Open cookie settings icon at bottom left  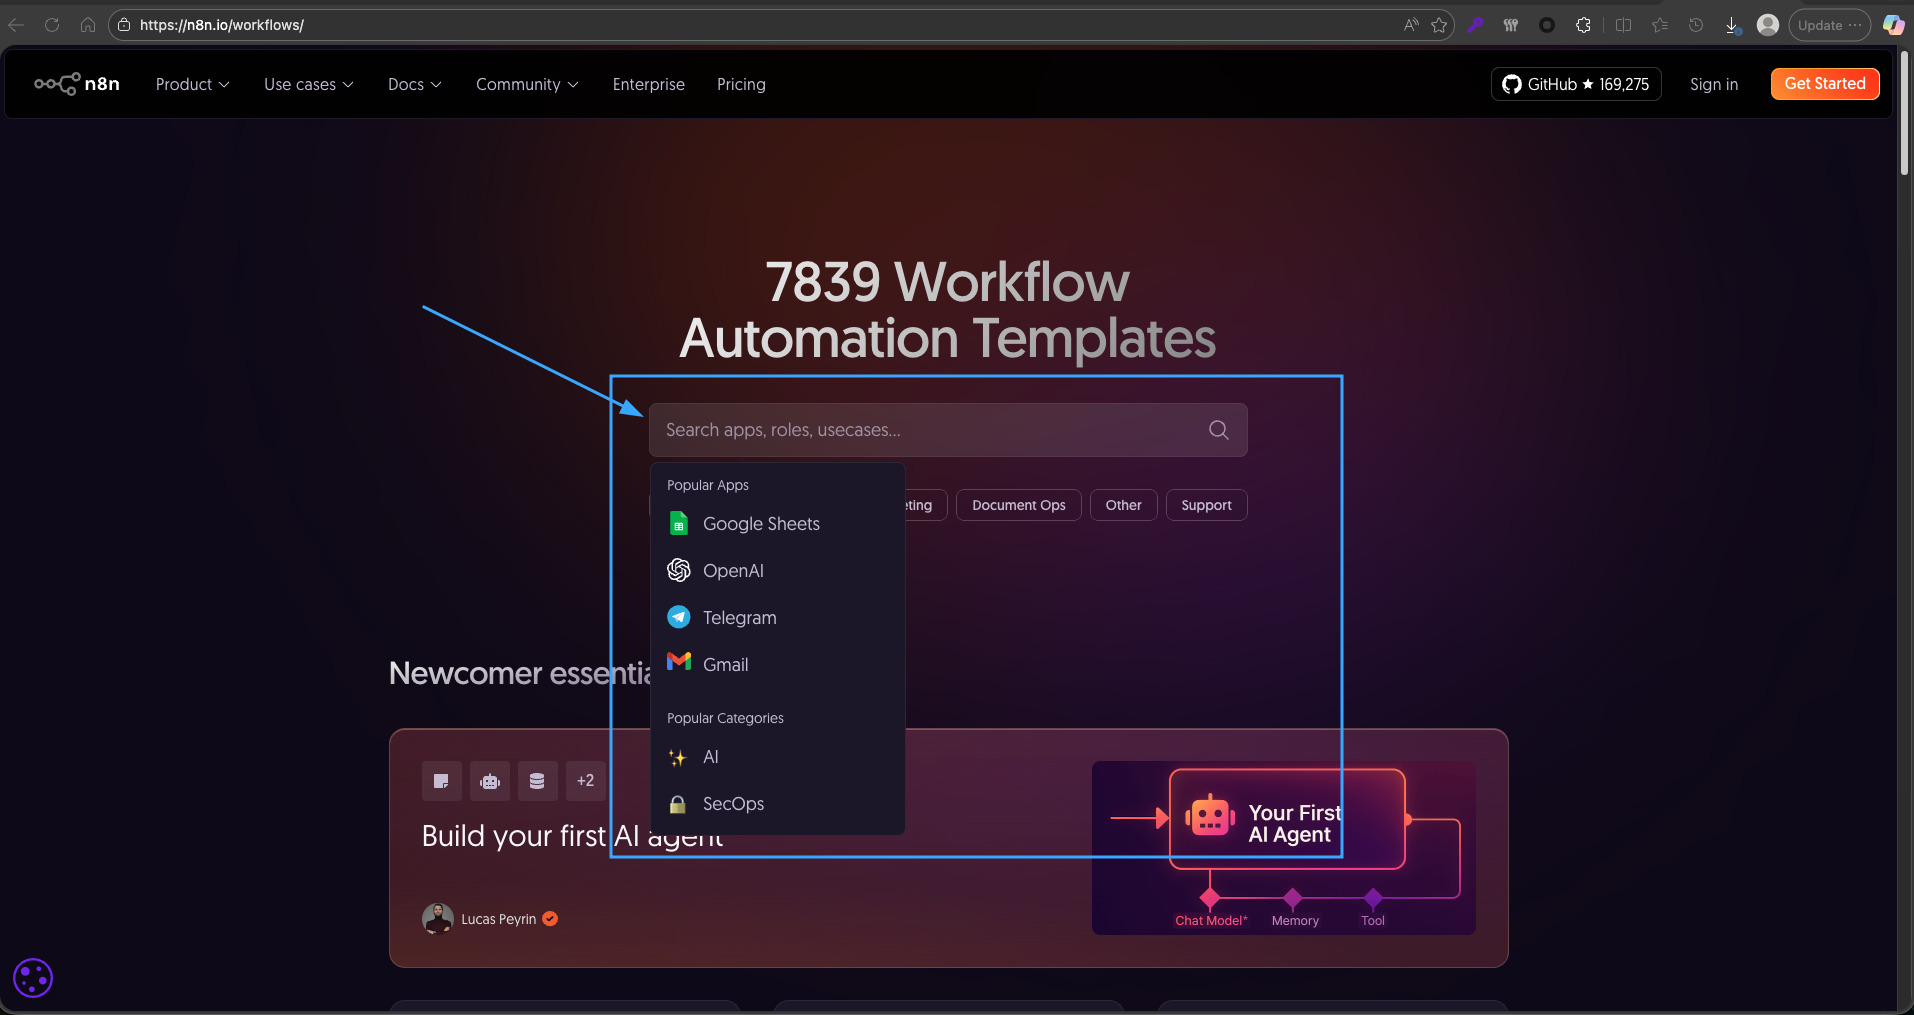(33, 978)
